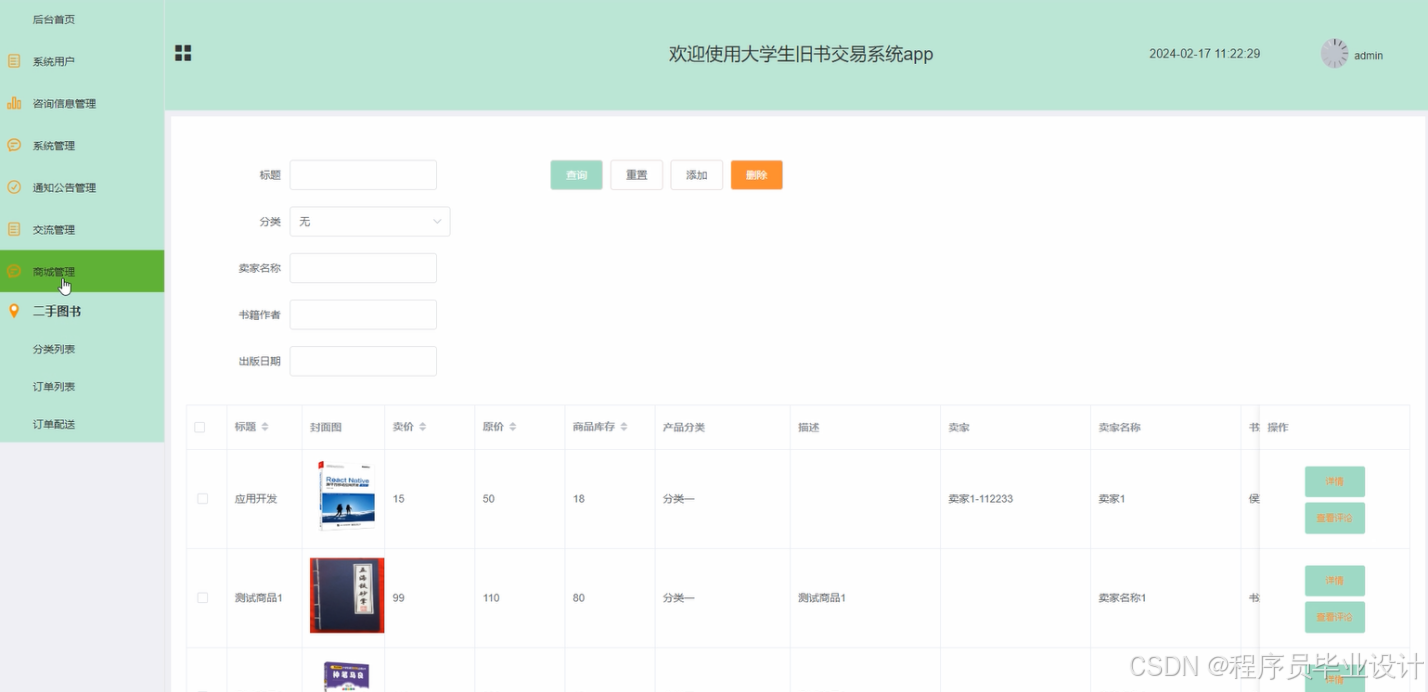
Task: Open the 订单列表 submenu item
Action: 82,386
